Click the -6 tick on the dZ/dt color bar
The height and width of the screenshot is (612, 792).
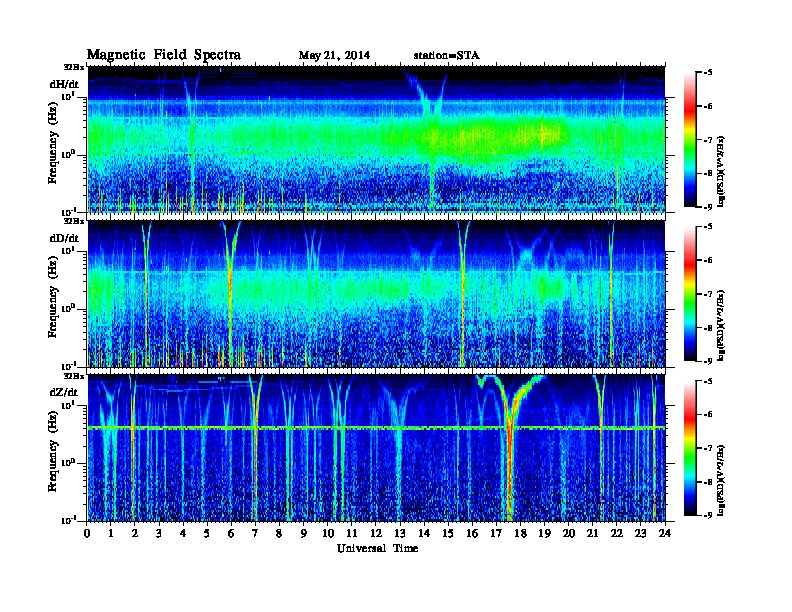[707, 415]
